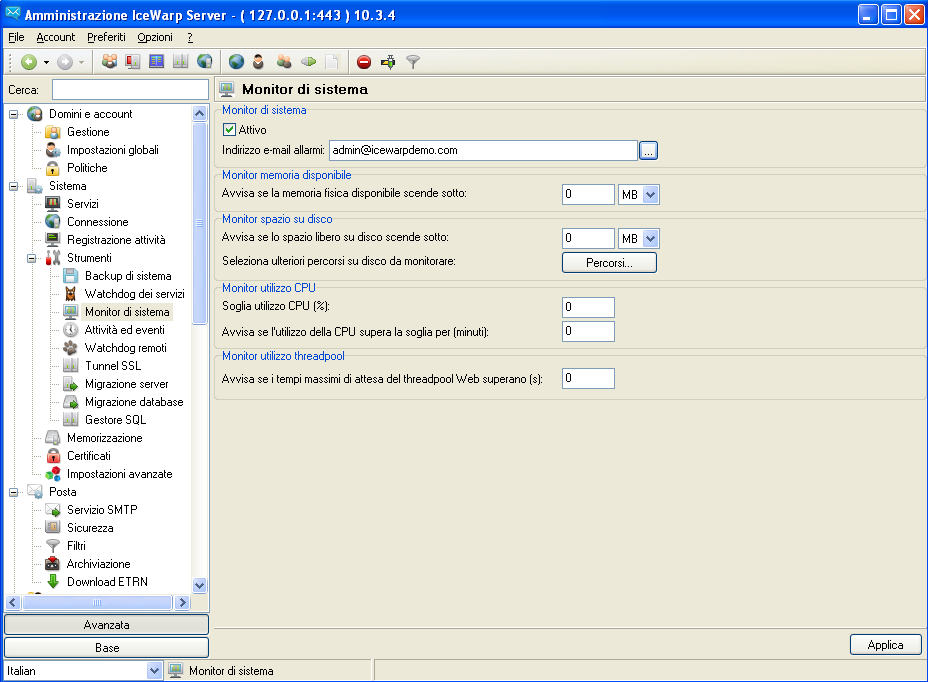The width and height of the screenshot is (928, 682).
Task: Click the Applica button
Action: coord(885,645)
